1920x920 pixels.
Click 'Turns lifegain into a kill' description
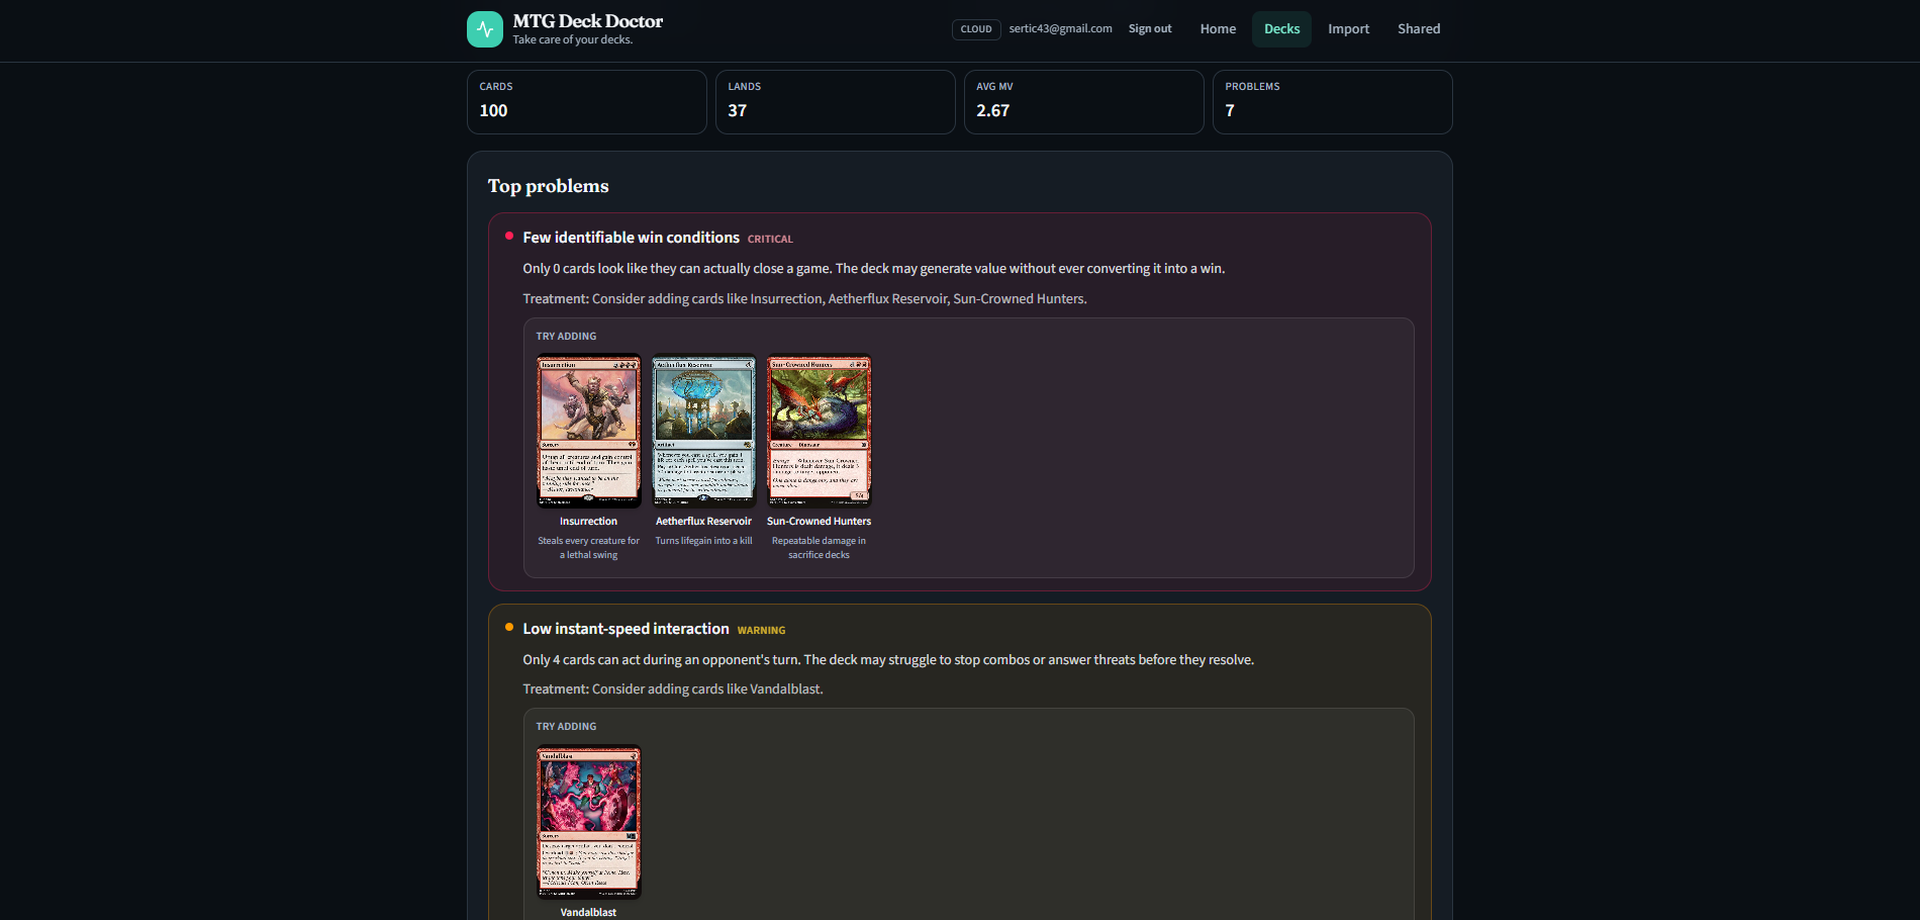704,541
